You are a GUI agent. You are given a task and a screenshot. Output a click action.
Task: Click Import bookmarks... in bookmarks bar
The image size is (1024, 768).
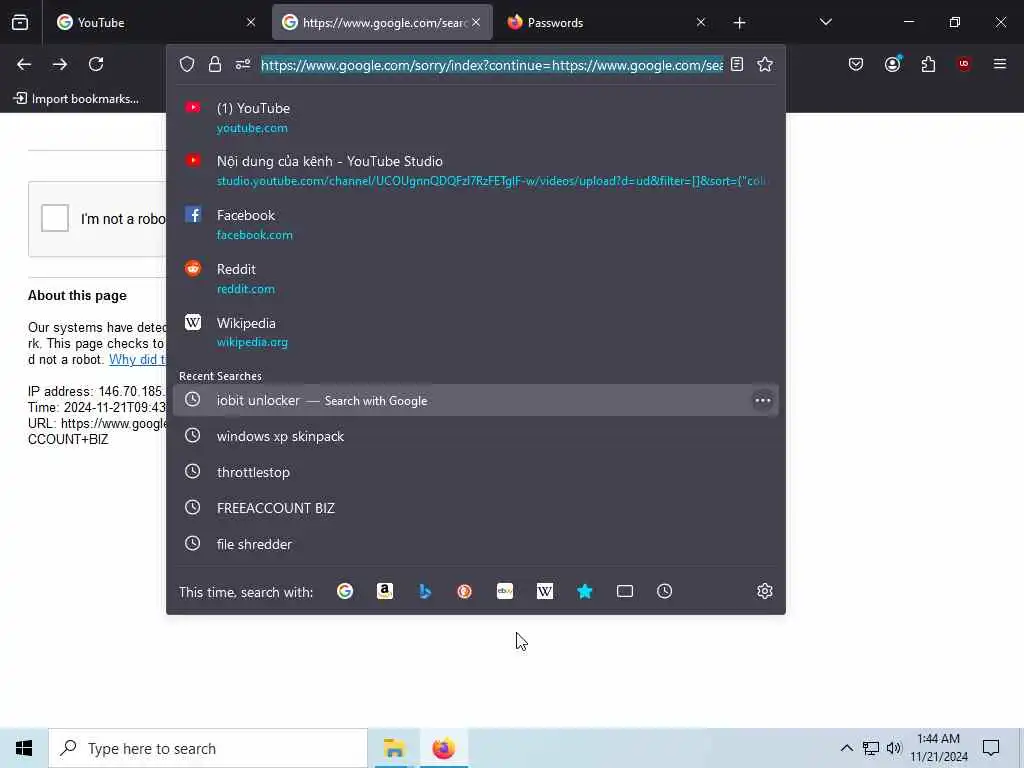[76, 99]
